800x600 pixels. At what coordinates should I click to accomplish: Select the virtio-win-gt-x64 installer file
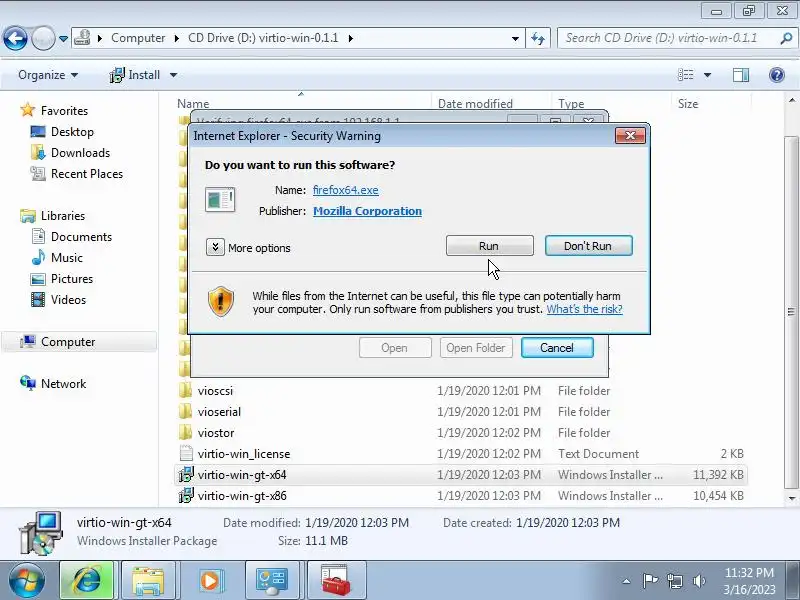click(242, 474)
